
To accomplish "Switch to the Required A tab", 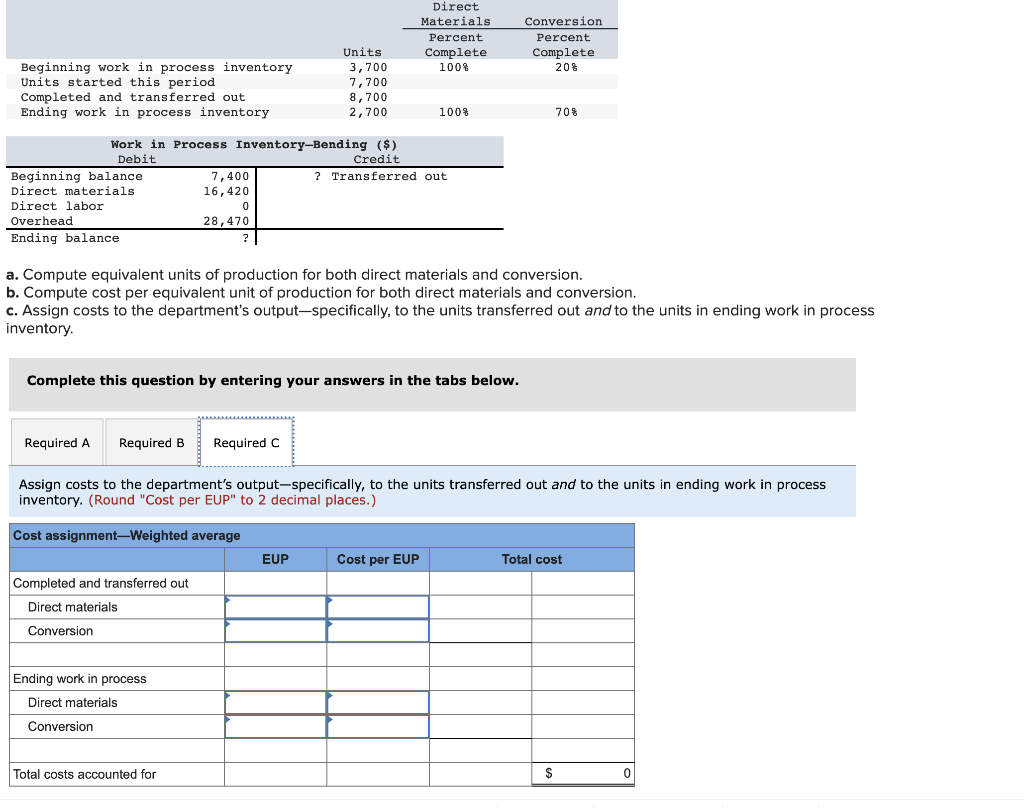I will [56, 442].
